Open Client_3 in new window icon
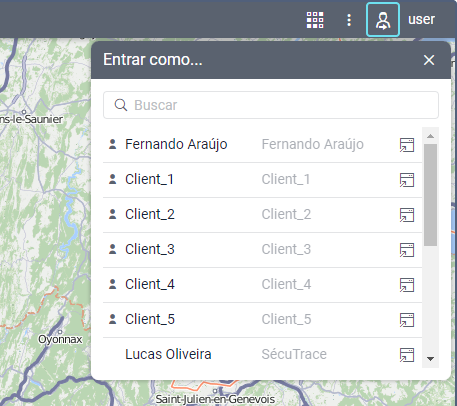The height and width of the screenshot is (406, 457). [x=407, y=250]
